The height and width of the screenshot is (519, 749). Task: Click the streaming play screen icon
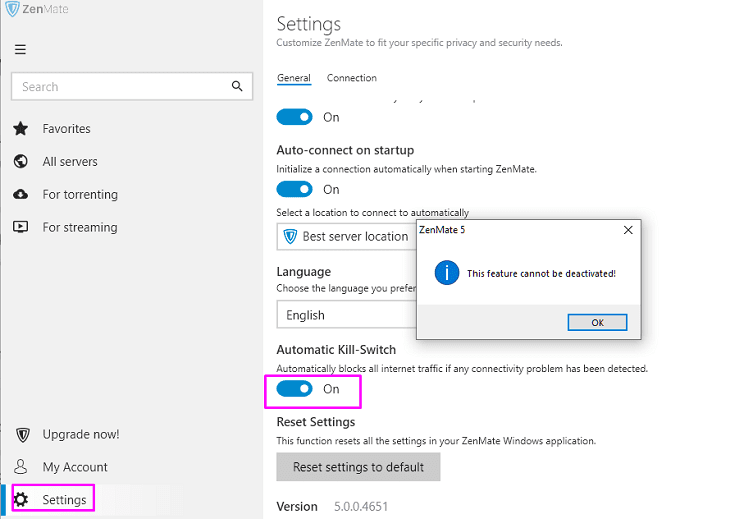click(x=21, y=227)
